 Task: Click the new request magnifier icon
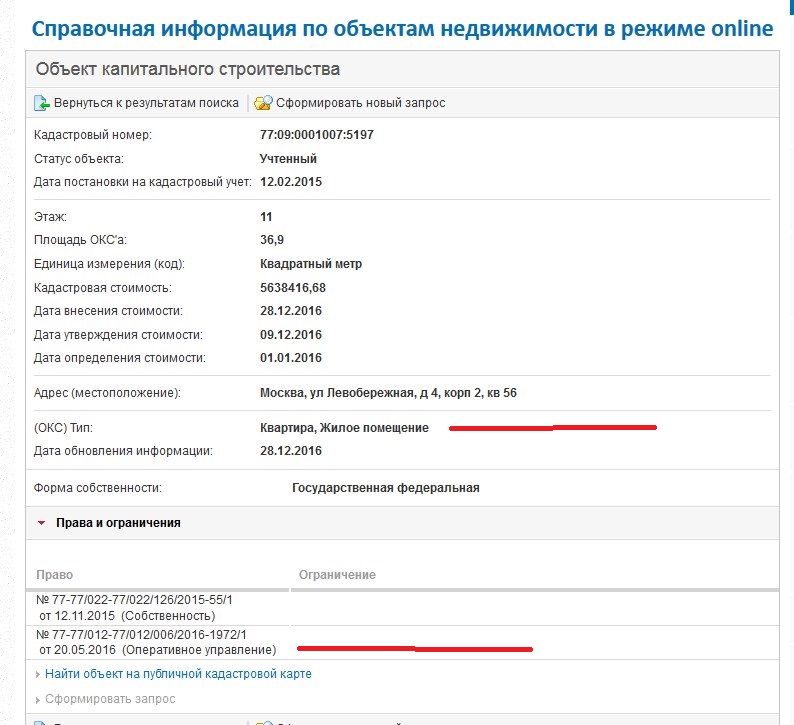[x=263, y=103]
